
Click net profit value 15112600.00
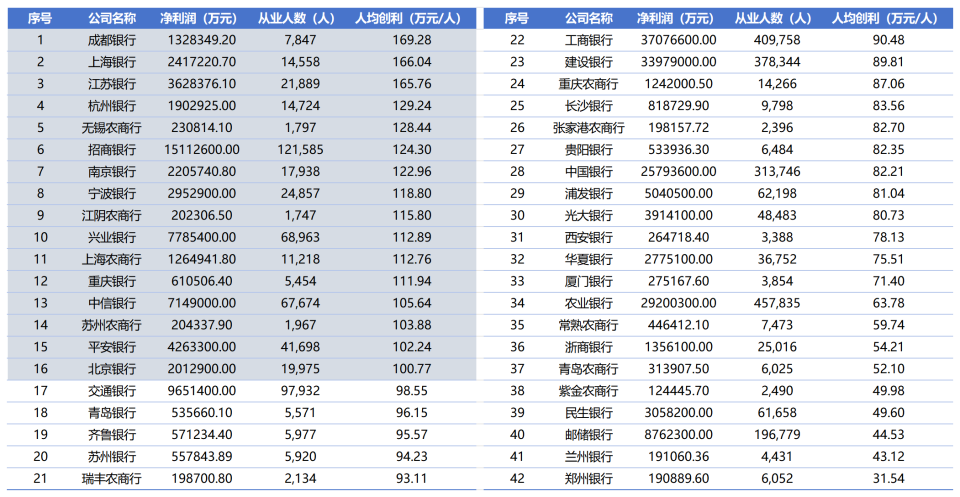click(x=202, y=149)
